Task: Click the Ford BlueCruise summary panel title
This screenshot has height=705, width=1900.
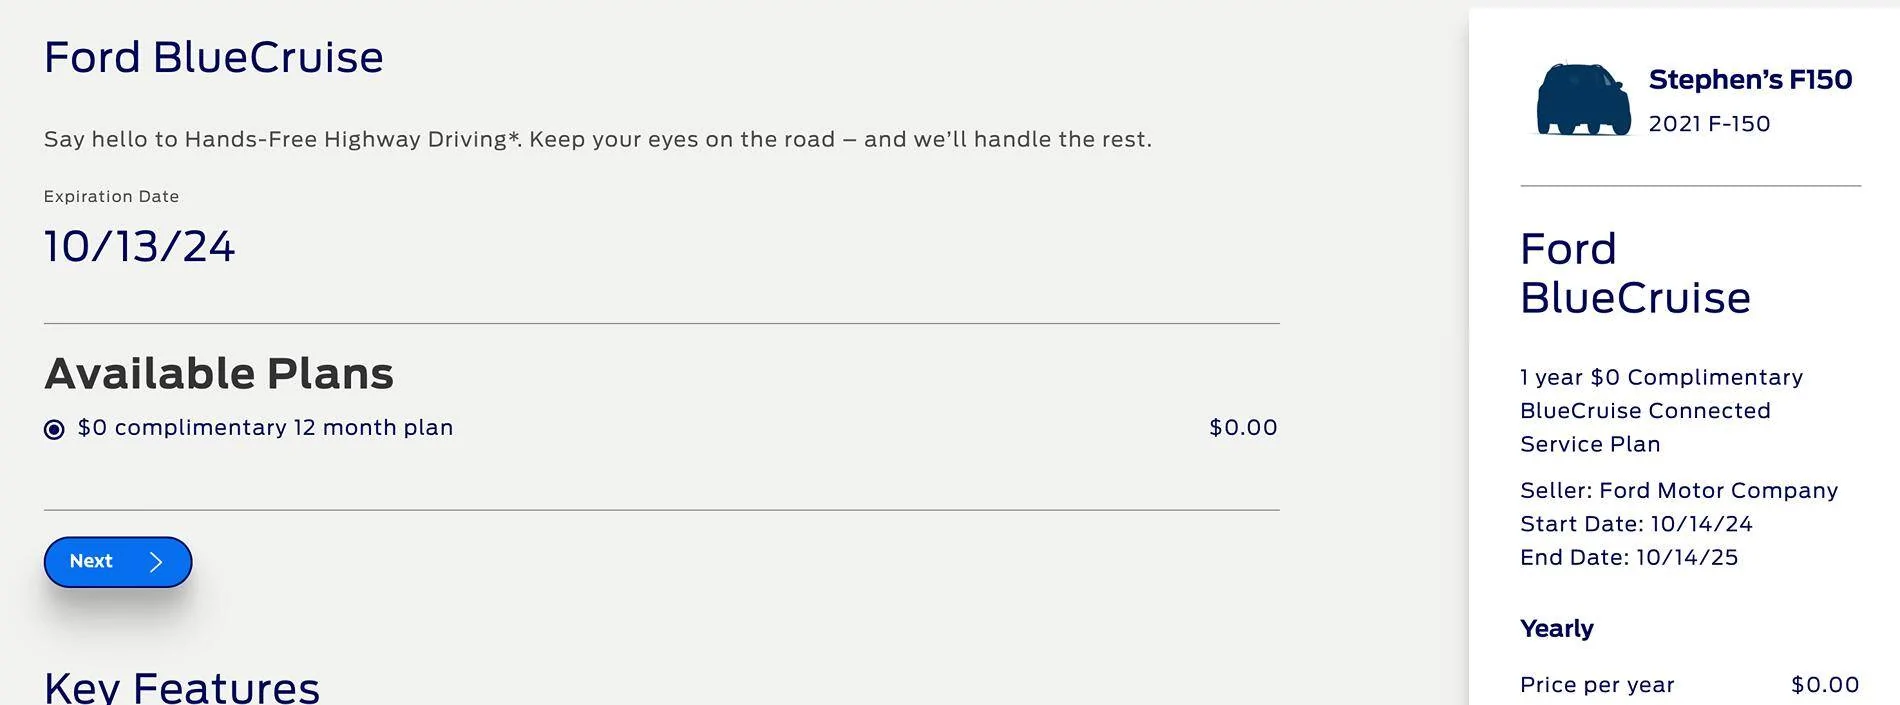Action: pyautogui.click(x=1635, y=273)
